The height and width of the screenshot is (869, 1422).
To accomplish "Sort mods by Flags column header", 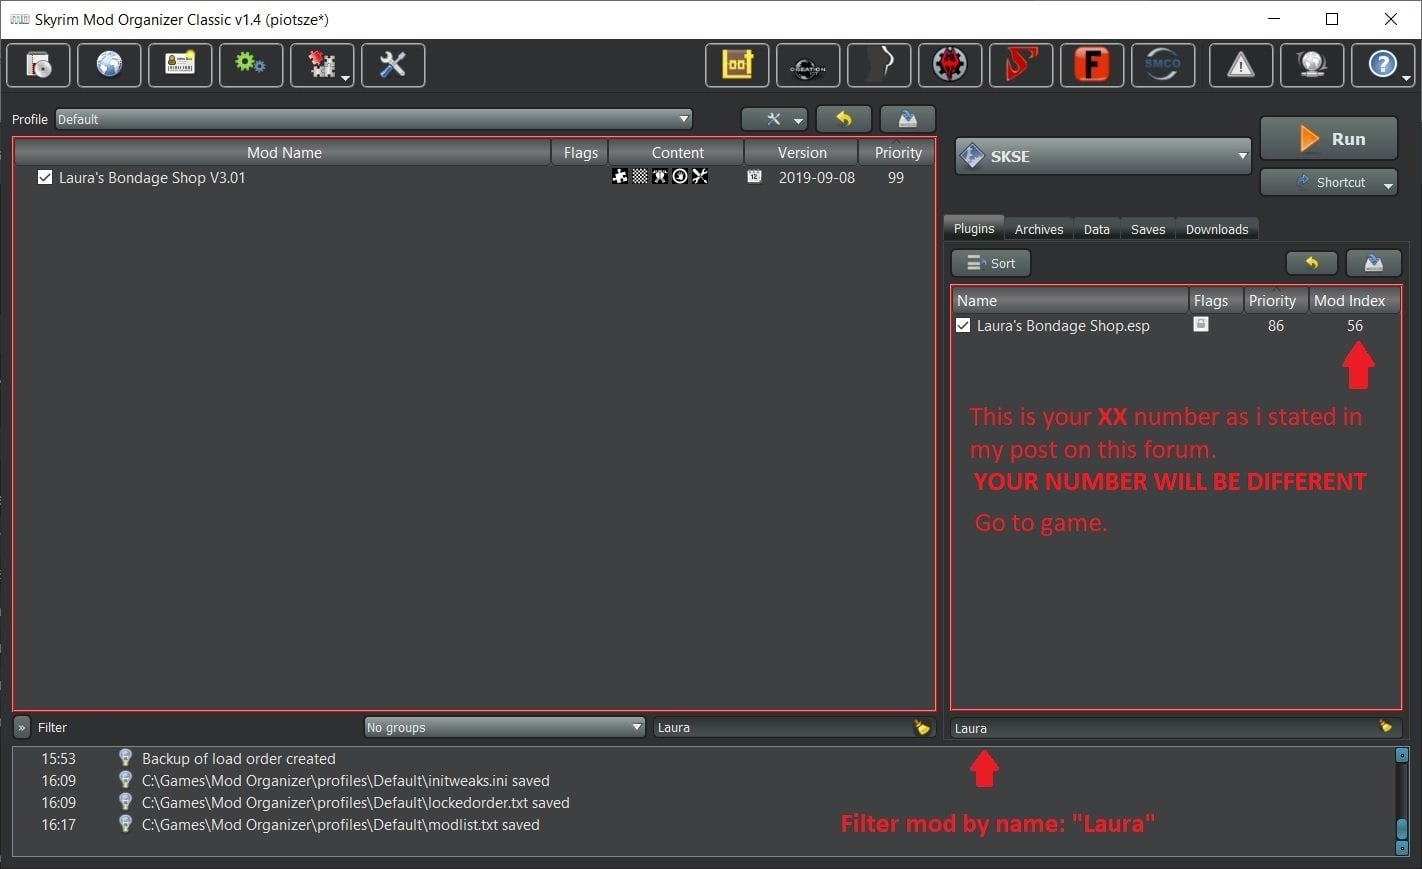I will tap(580, 152).
